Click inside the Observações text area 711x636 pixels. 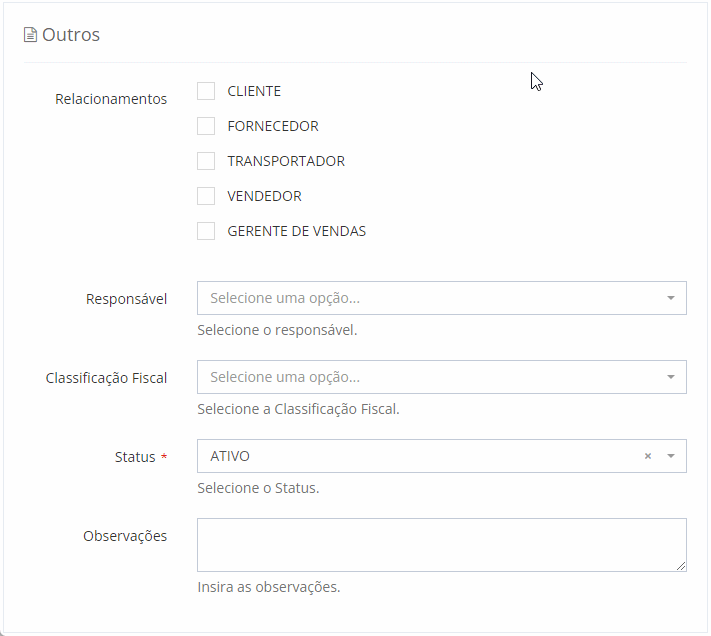point(440,544)
